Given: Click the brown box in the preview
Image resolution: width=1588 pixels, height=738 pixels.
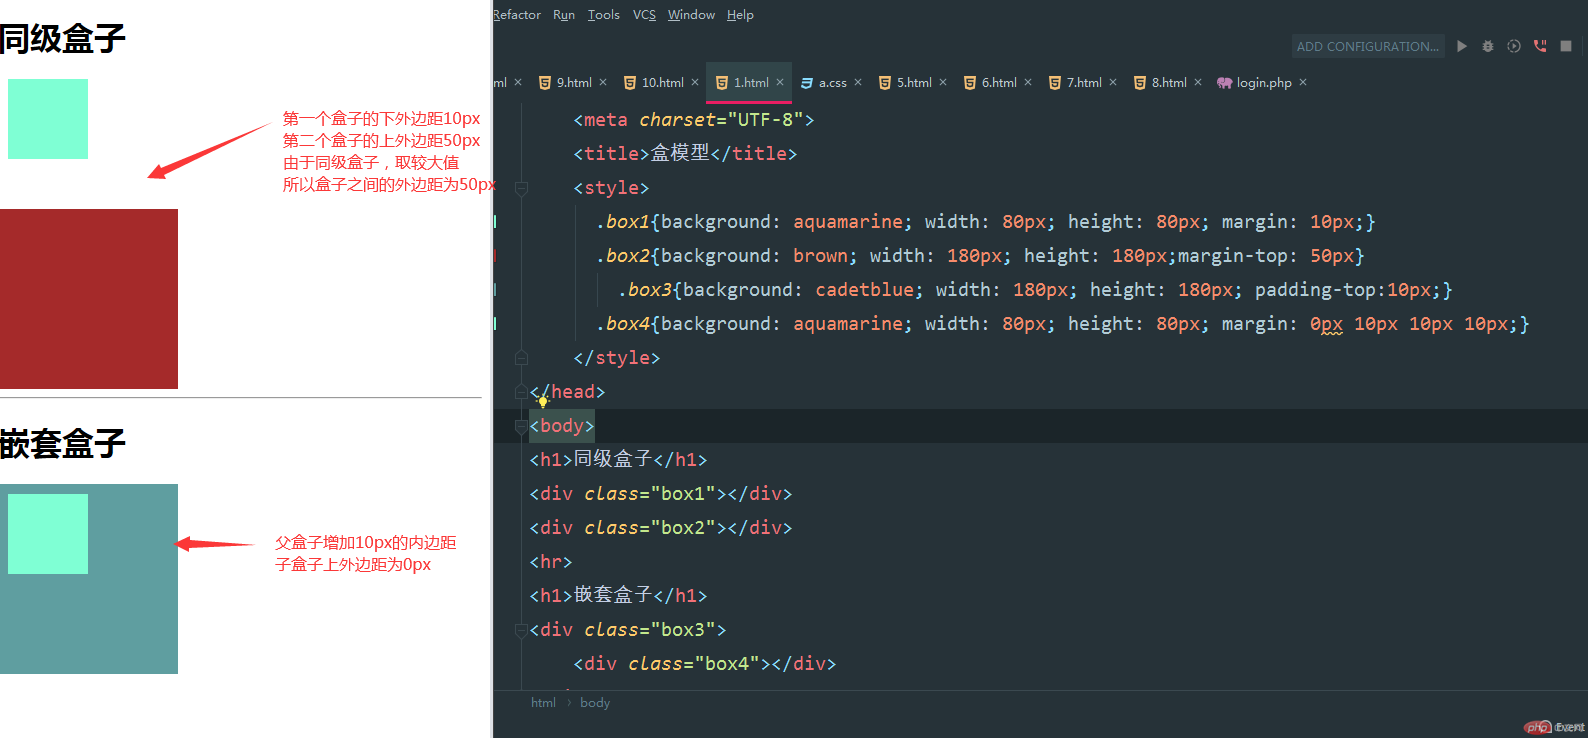Looking at the screenshot, I should (x=89, y=299).
